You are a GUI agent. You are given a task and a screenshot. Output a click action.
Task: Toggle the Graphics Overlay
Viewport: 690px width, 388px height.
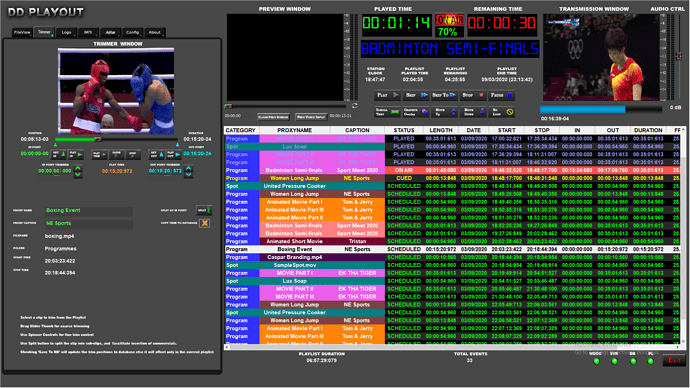(416, 112)
